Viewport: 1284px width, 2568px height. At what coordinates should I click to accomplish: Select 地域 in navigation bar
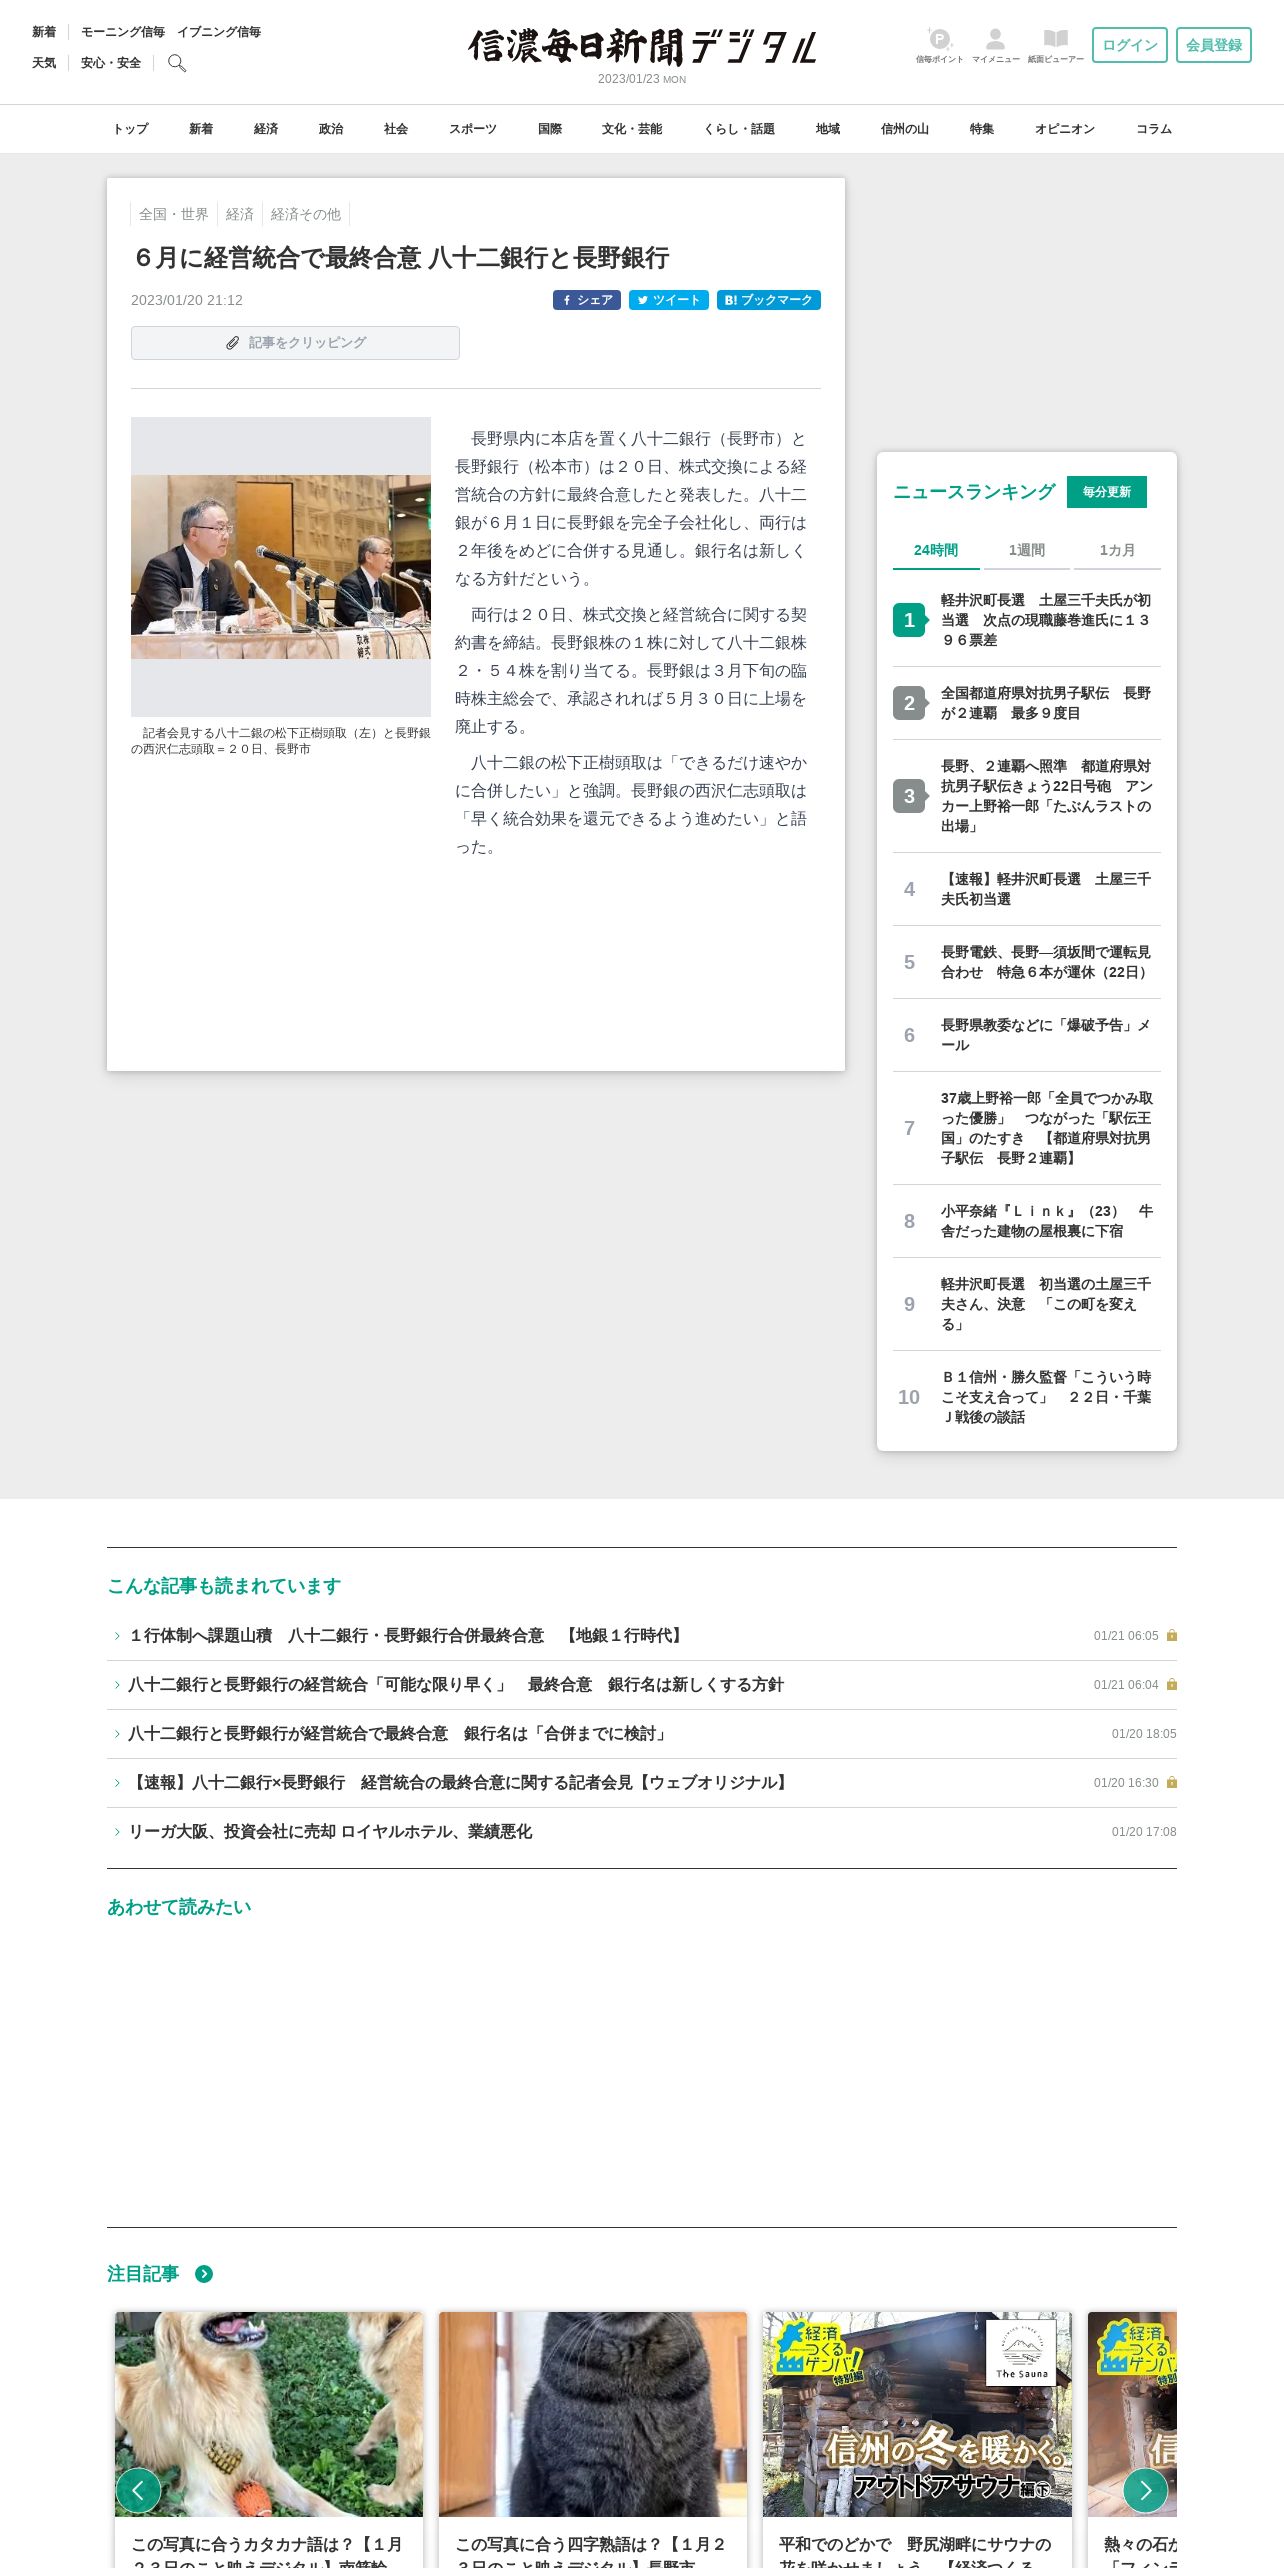pos(828,129)
